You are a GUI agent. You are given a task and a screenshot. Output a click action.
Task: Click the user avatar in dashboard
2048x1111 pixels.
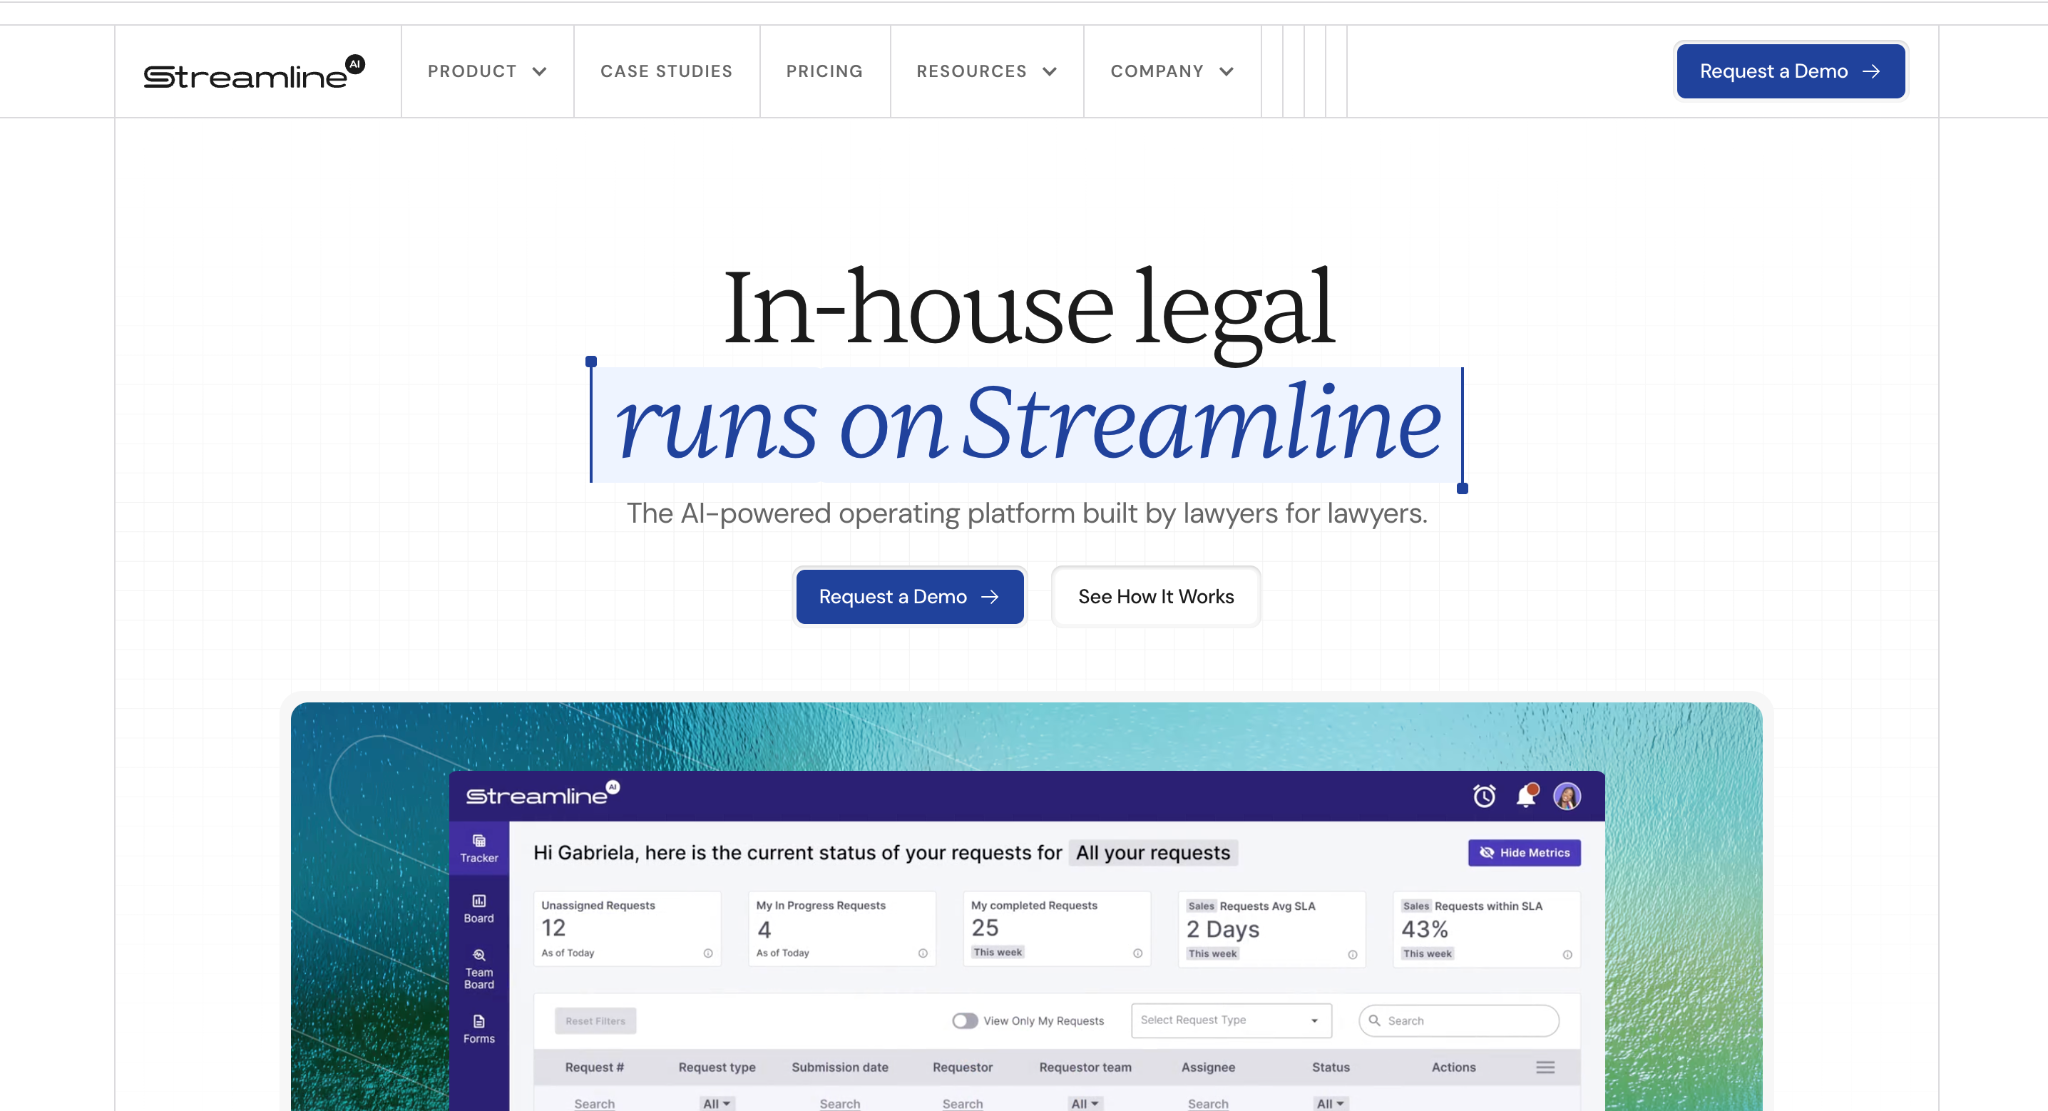1567,796
